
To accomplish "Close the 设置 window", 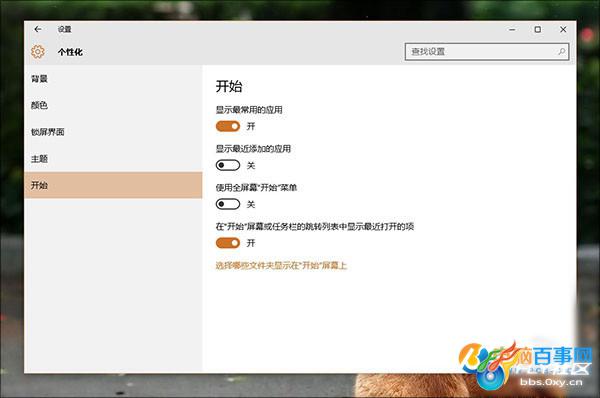I will tap(563, 29).
